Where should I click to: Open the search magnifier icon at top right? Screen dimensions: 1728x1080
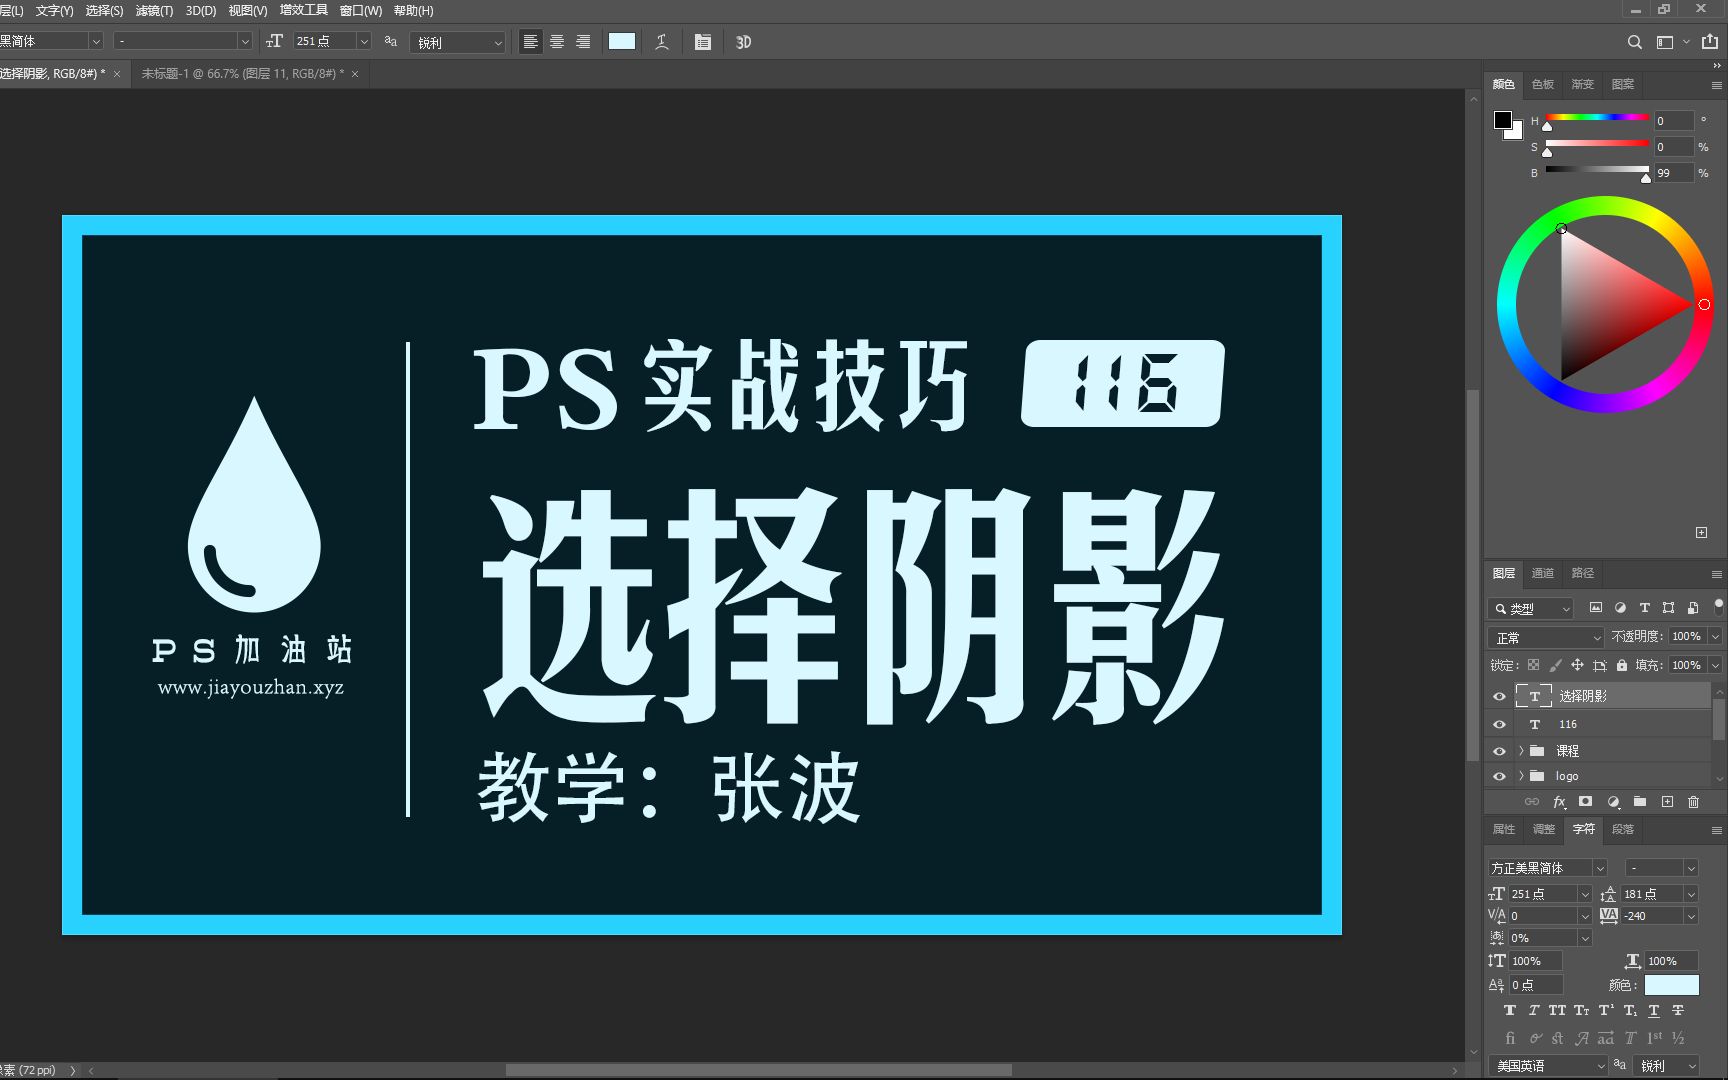[x=1634, y=42]
